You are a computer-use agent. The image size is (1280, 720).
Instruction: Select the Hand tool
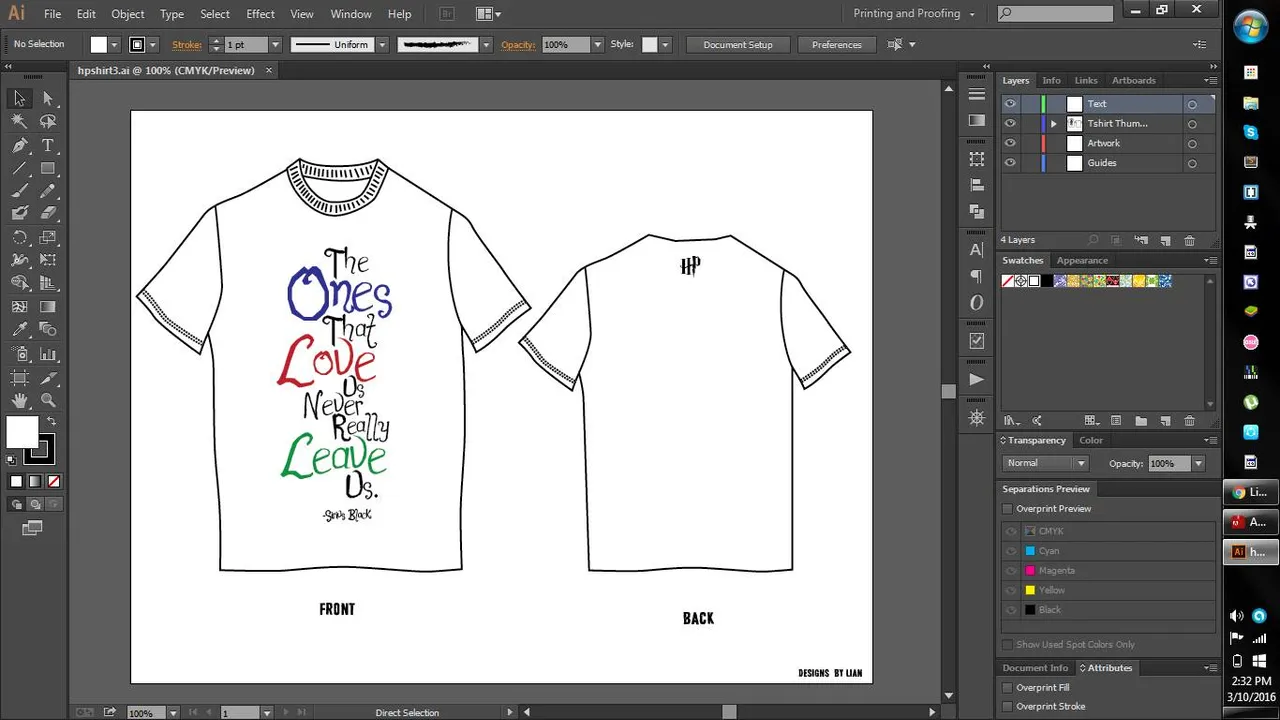(x=19, y=401)
